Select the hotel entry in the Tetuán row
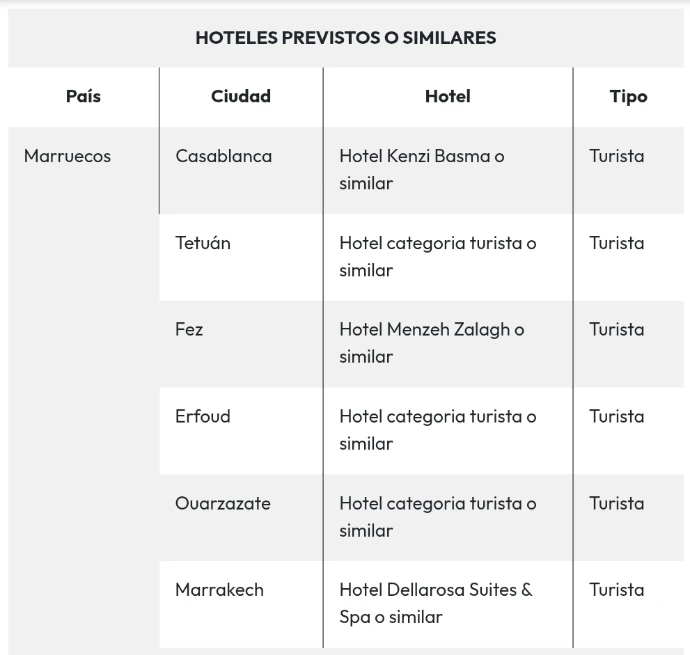 [x=437, y=256]
